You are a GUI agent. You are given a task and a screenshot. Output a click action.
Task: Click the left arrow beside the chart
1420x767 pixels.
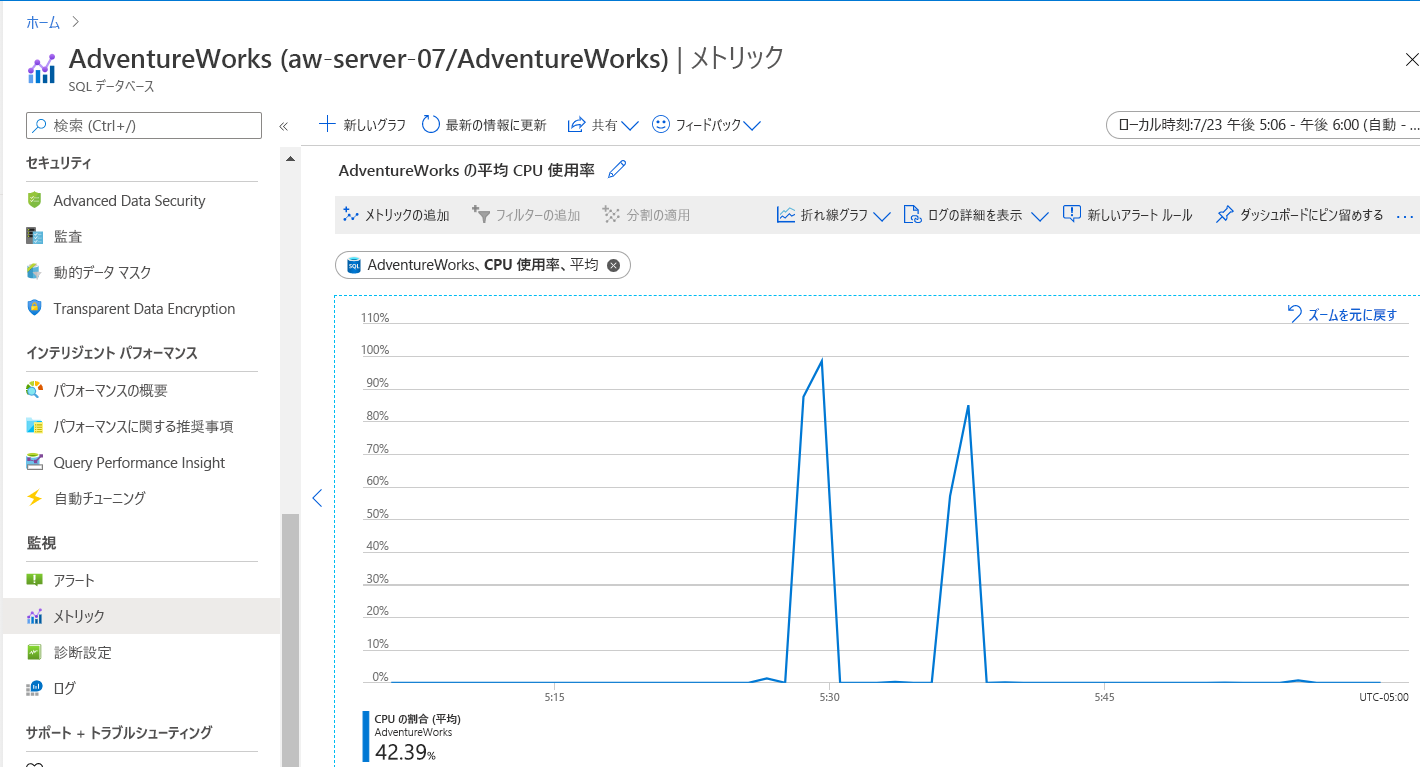click(317, 498)
